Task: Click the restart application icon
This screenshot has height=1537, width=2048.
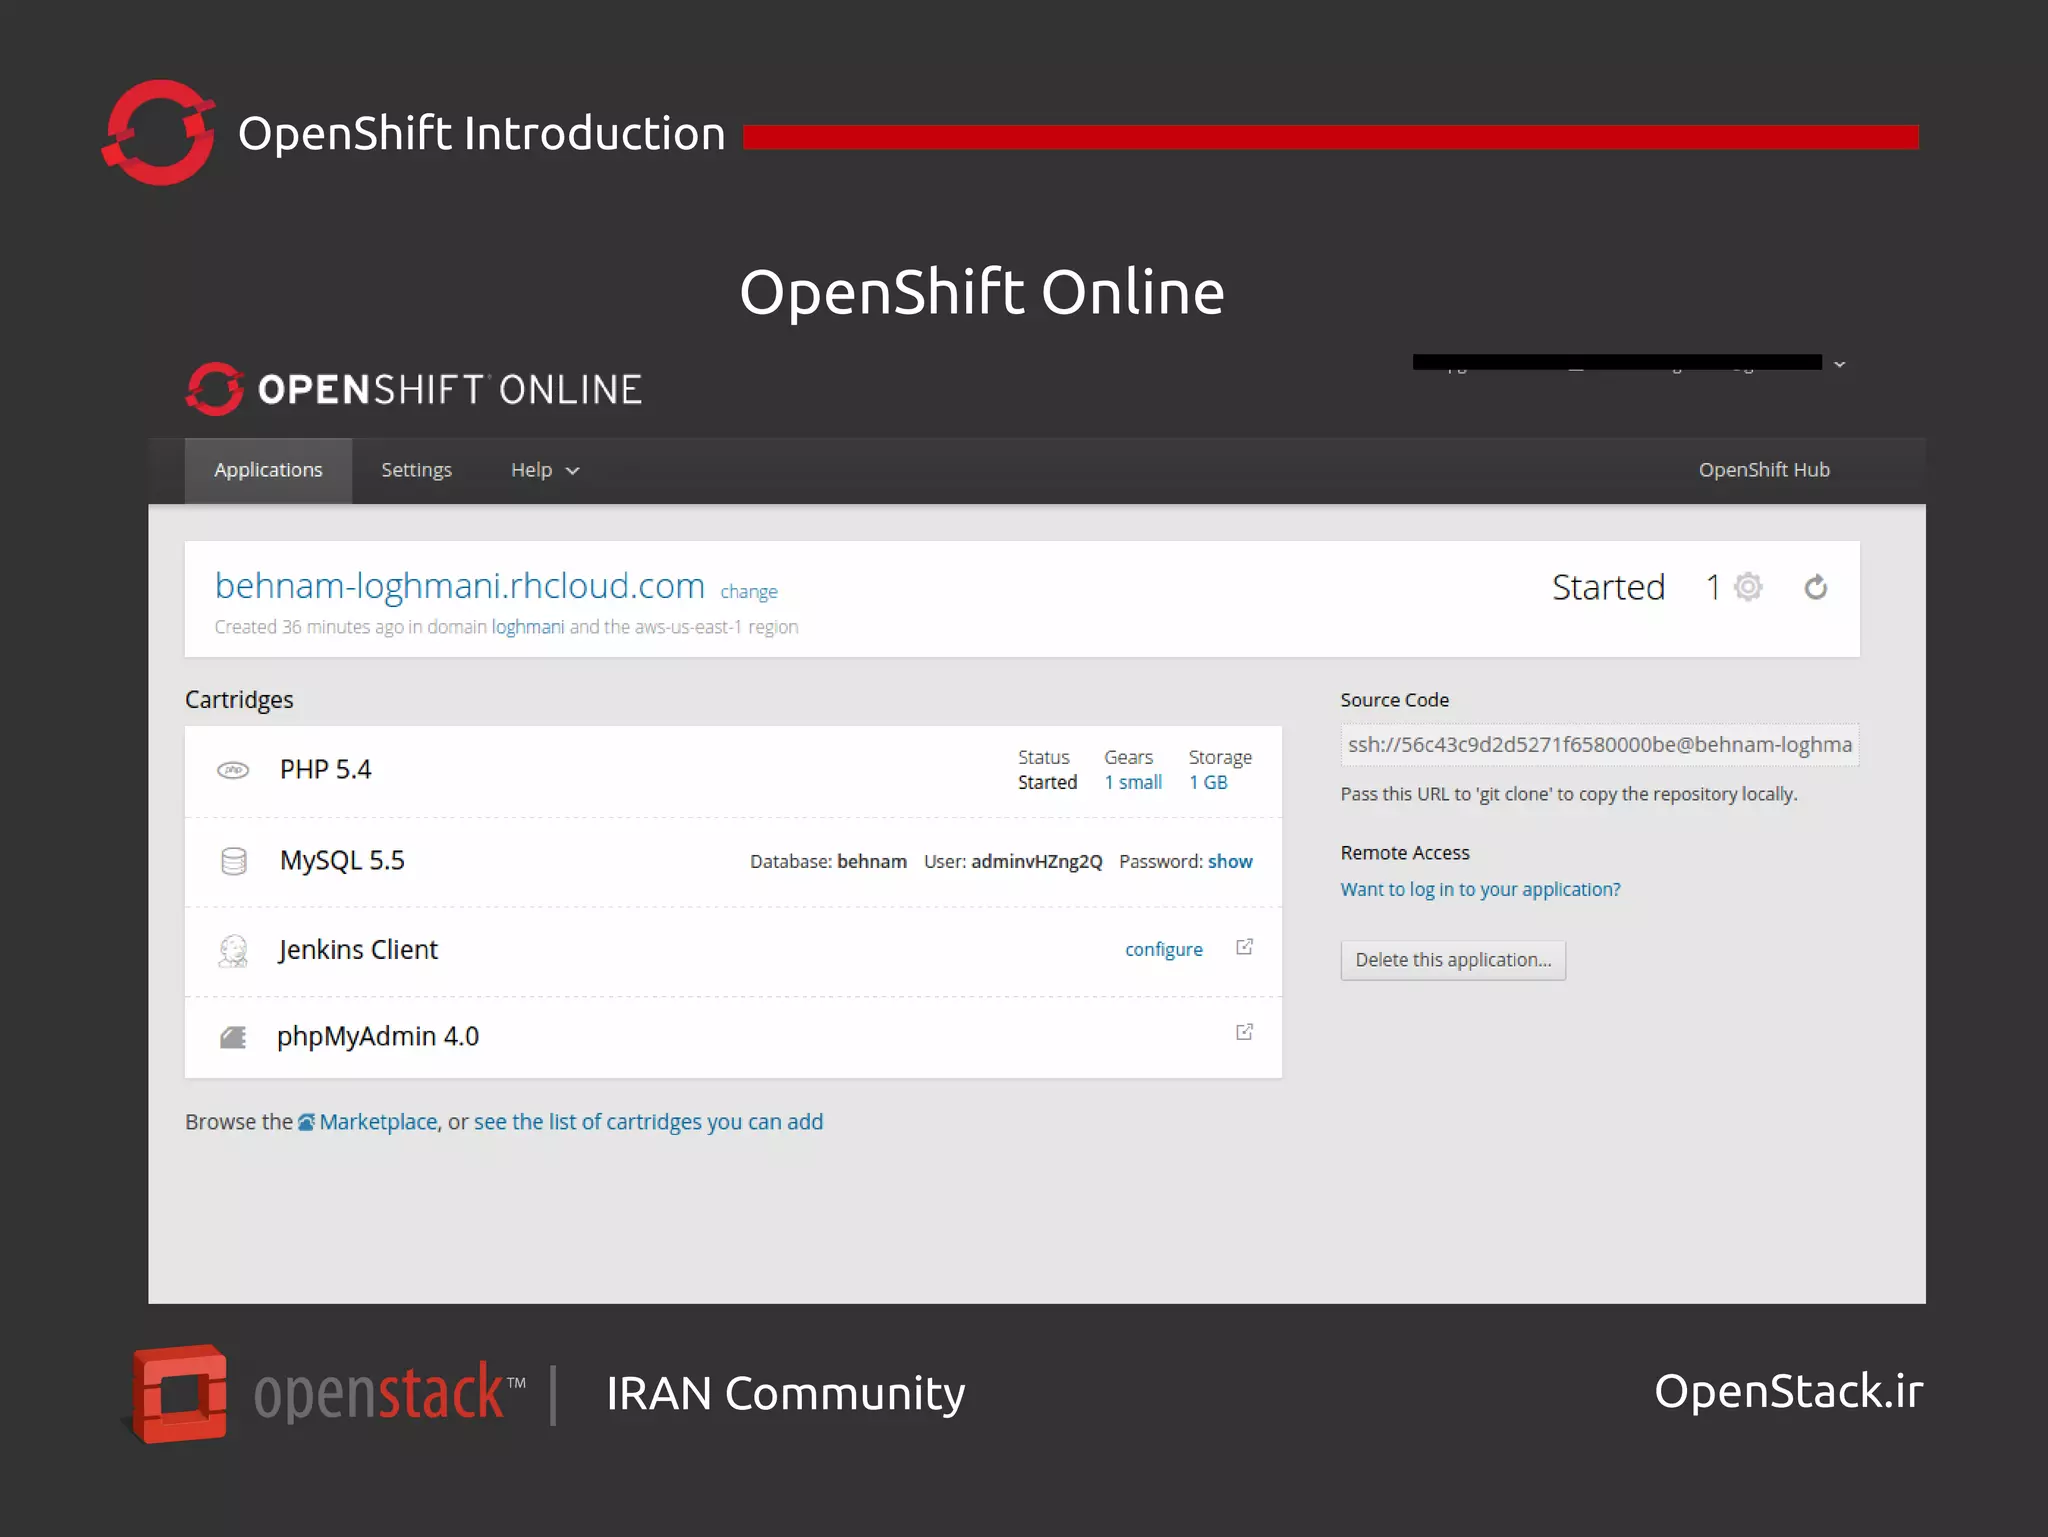Action: coord(1816,587)
